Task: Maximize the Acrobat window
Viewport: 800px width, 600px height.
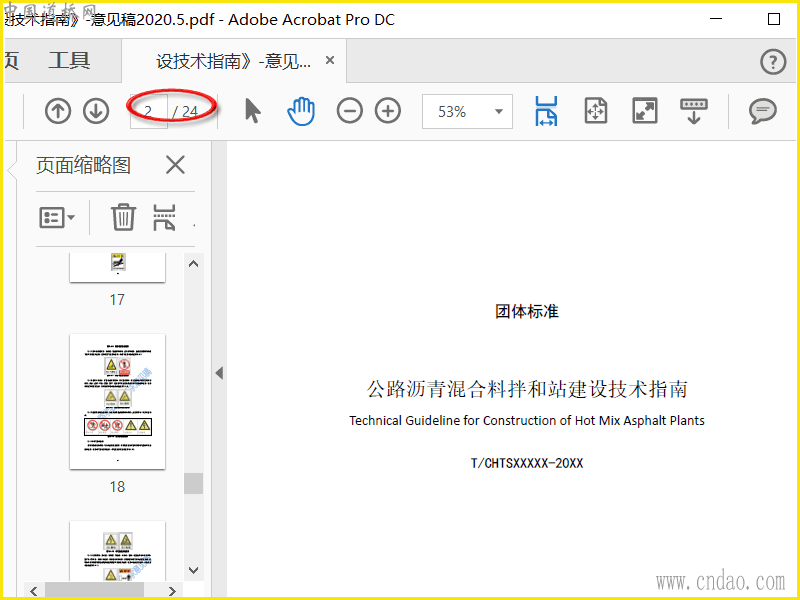Action: point(774,19)
